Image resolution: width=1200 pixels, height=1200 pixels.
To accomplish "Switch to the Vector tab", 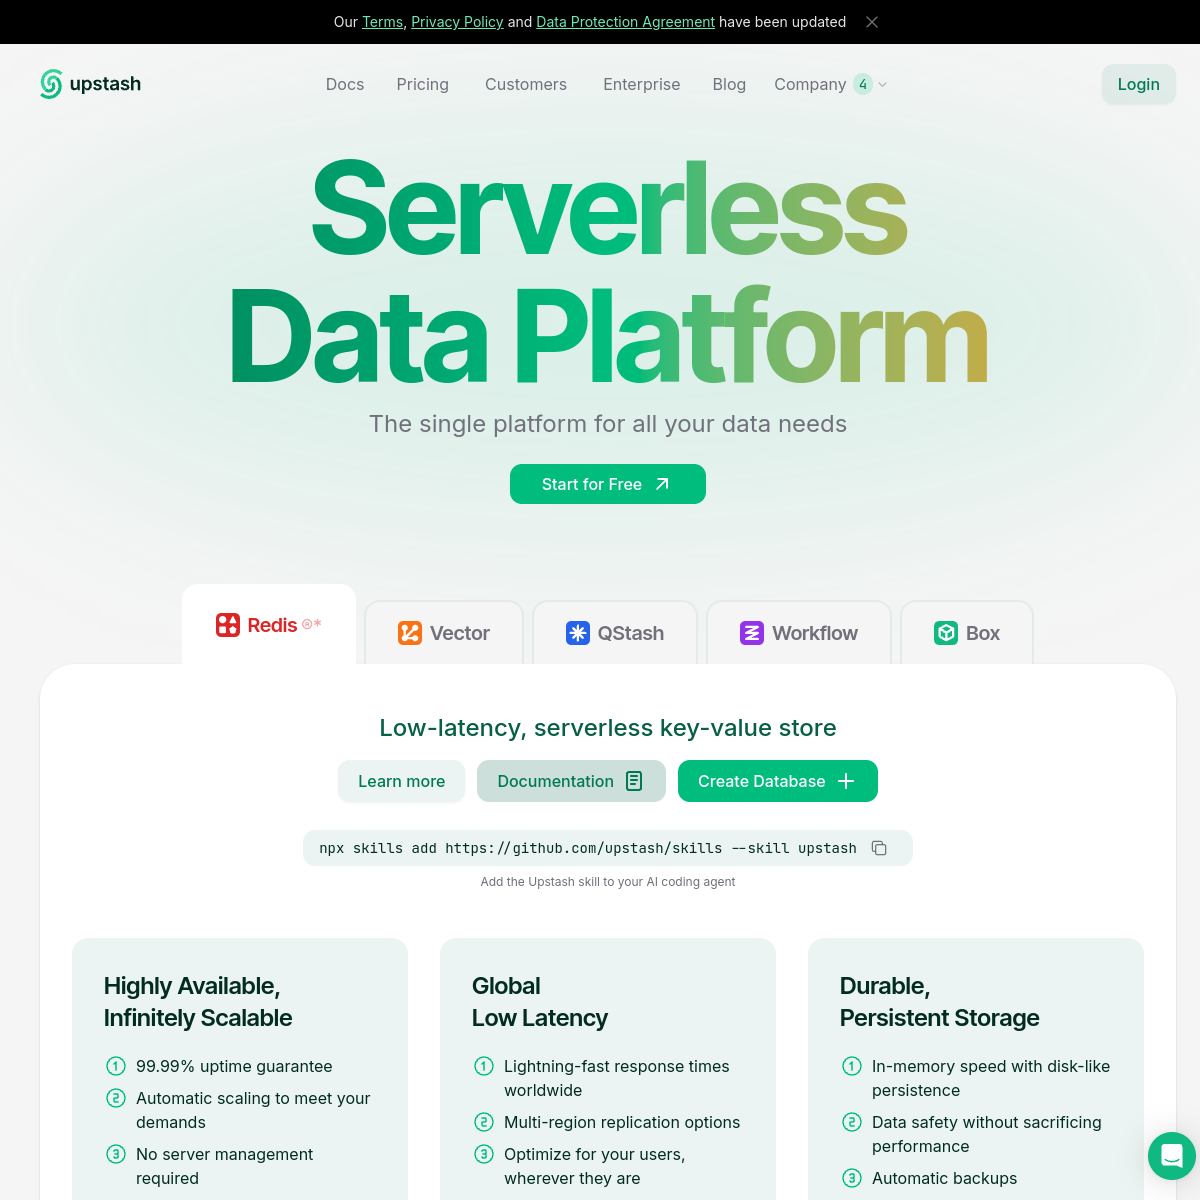I will tap(444, 633).
